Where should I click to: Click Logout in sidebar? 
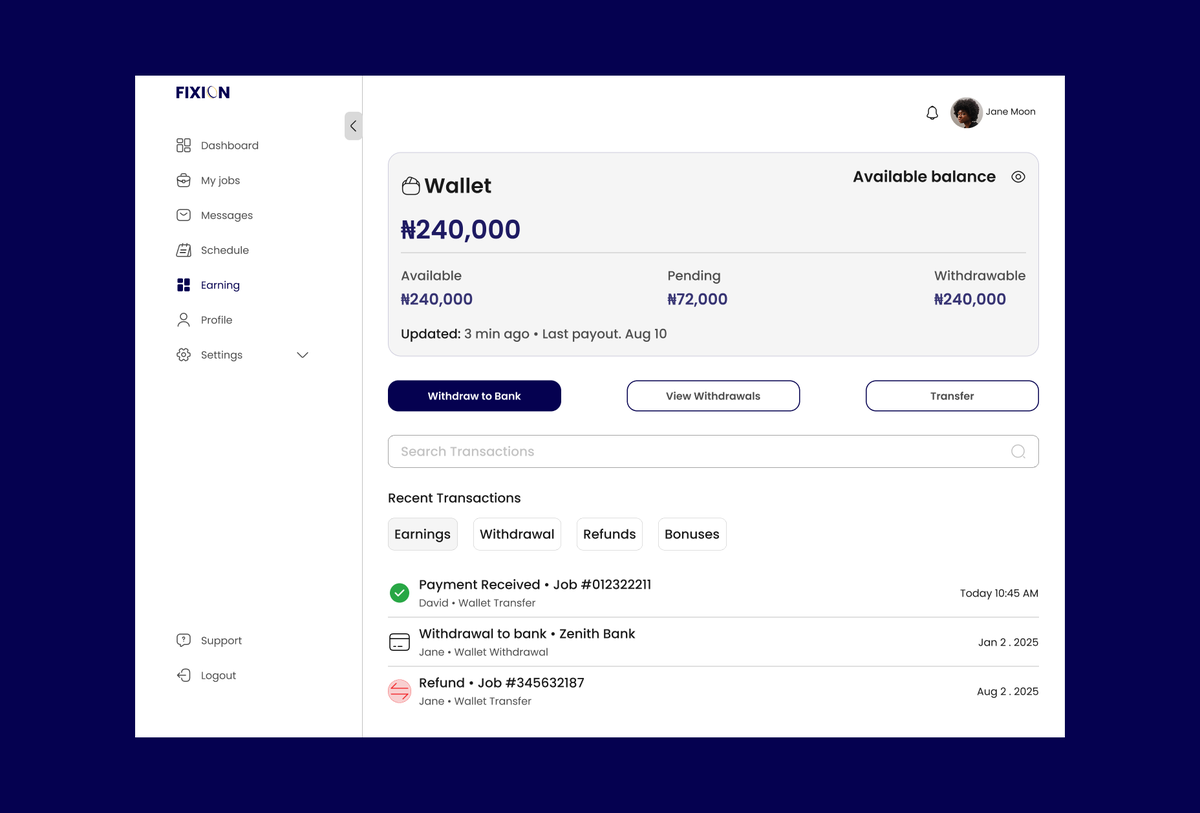point(218,676)
